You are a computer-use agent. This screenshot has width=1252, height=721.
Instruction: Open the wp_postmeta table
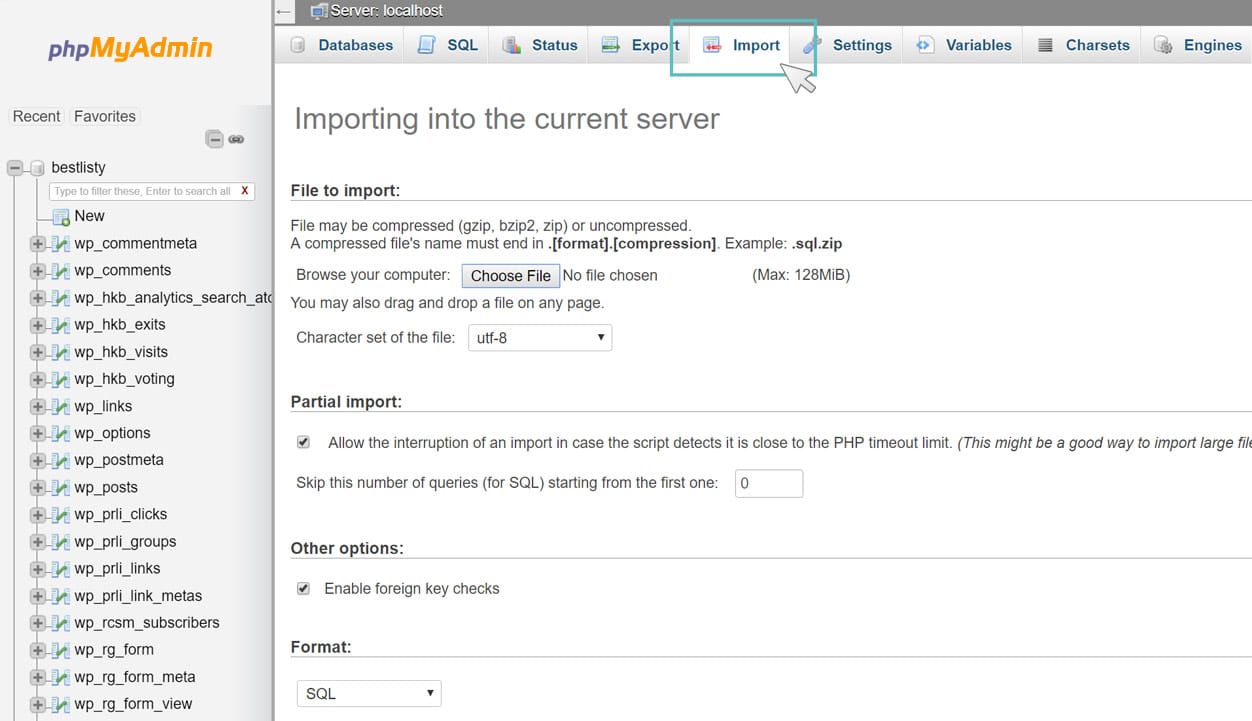click(119, 460)
